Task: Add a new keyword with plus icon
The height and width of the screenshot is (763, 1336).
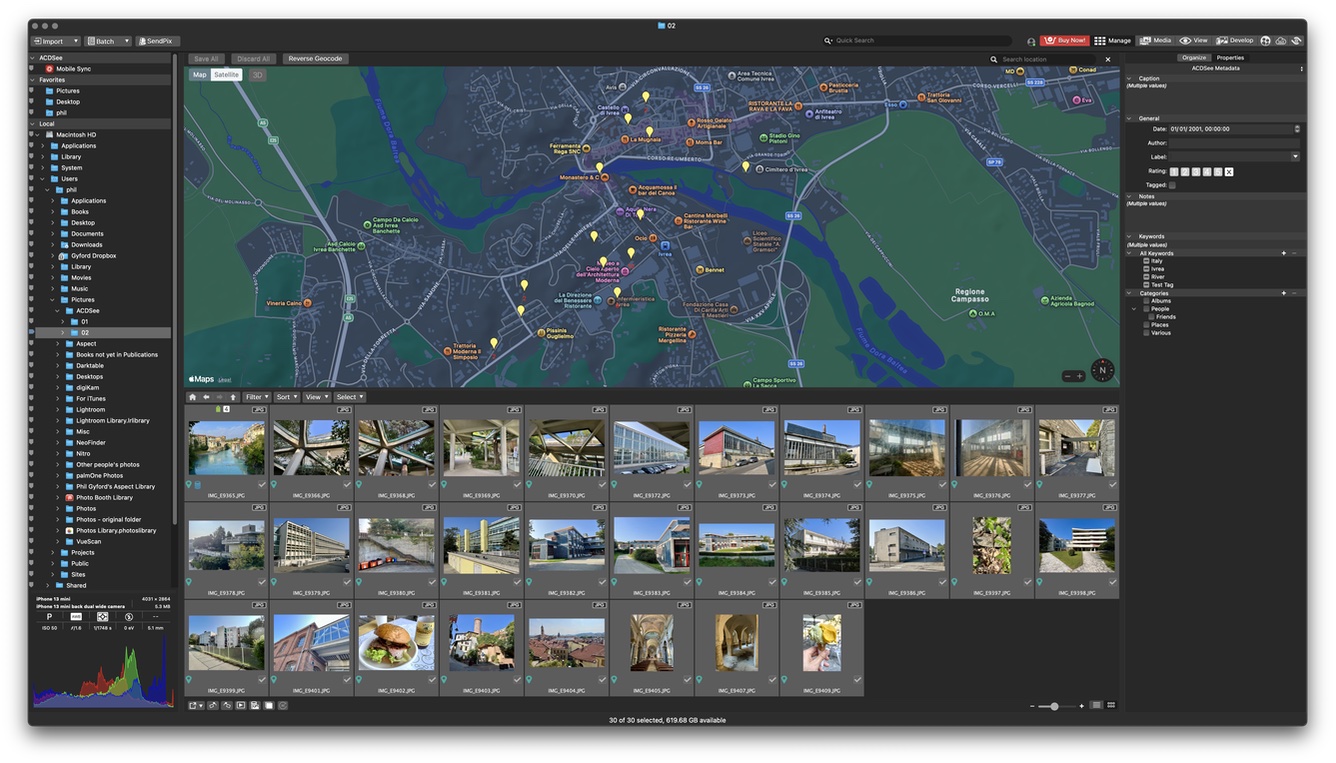Action: [1283, 253]
